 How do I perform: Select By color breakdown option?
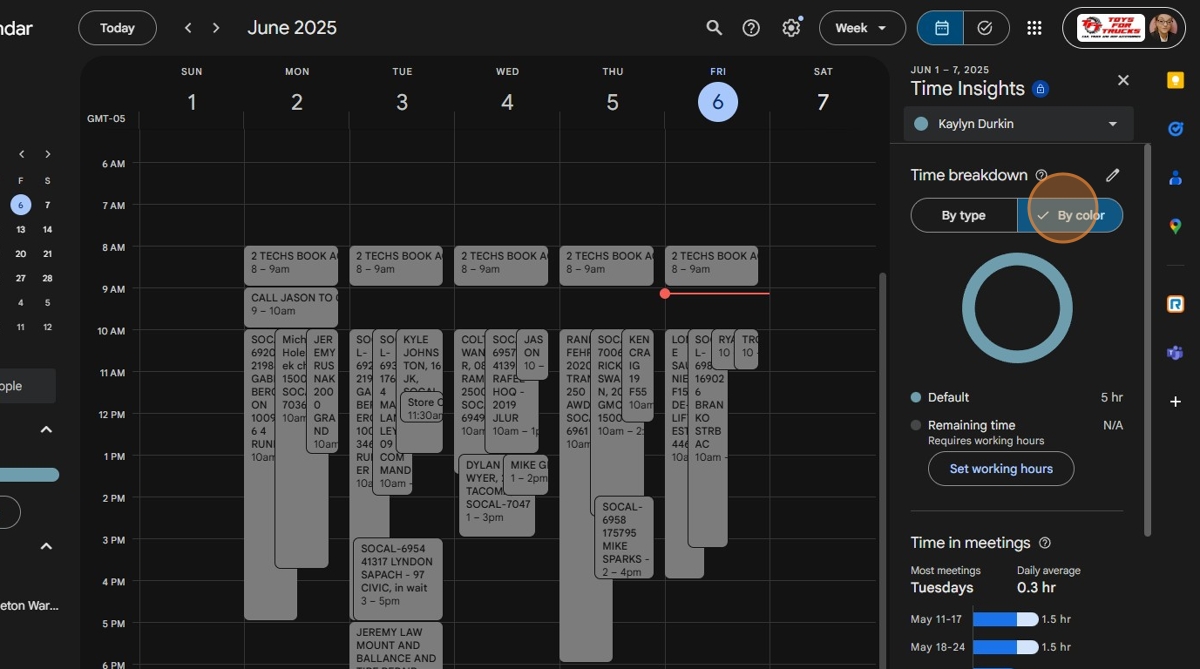pyautogui.click(x=1070, y=215)
